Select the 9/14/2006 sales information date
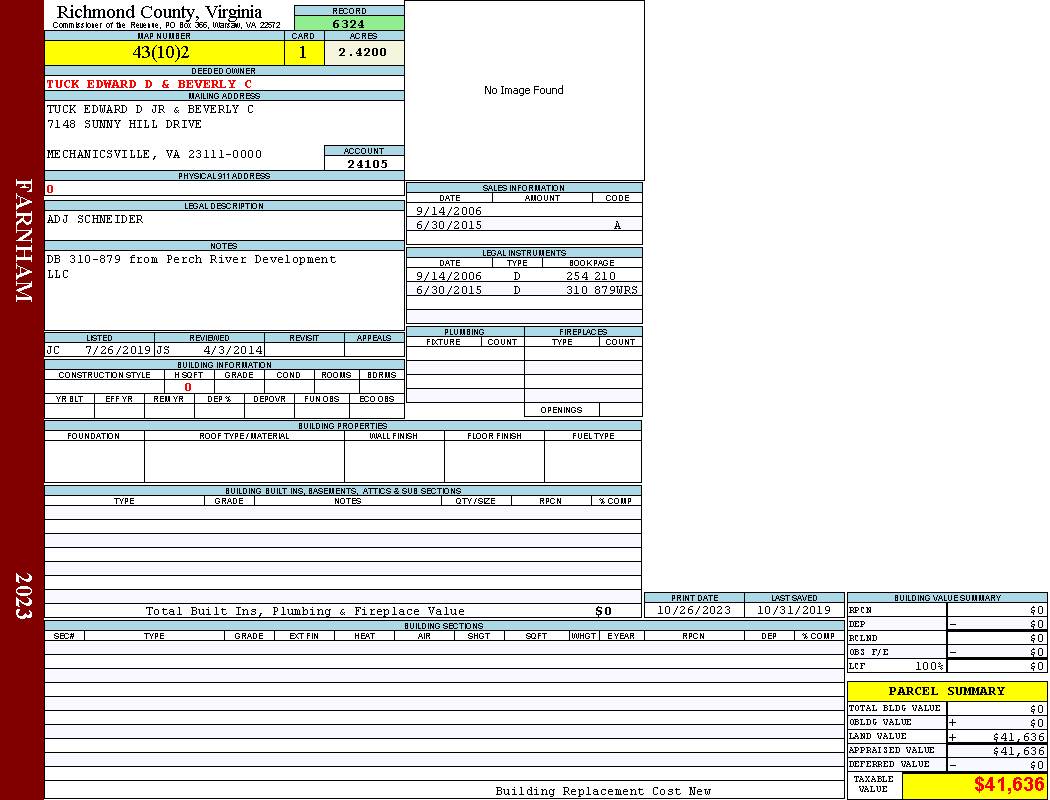Screen dimensions: 1050x800 (449, 211)
